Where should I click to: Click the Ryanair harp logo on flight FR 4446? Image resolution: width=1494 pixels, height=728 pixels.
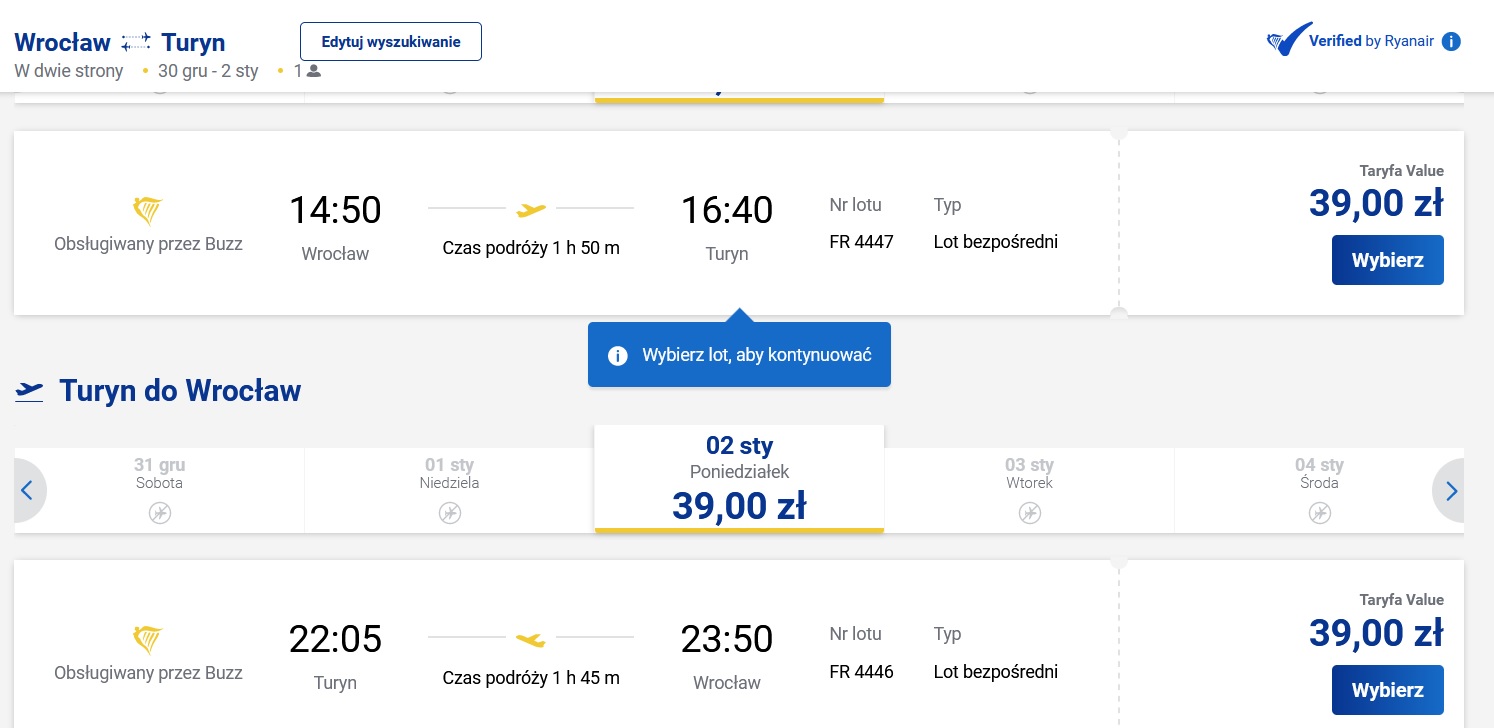pyautogui.click(x=148, y=641)
